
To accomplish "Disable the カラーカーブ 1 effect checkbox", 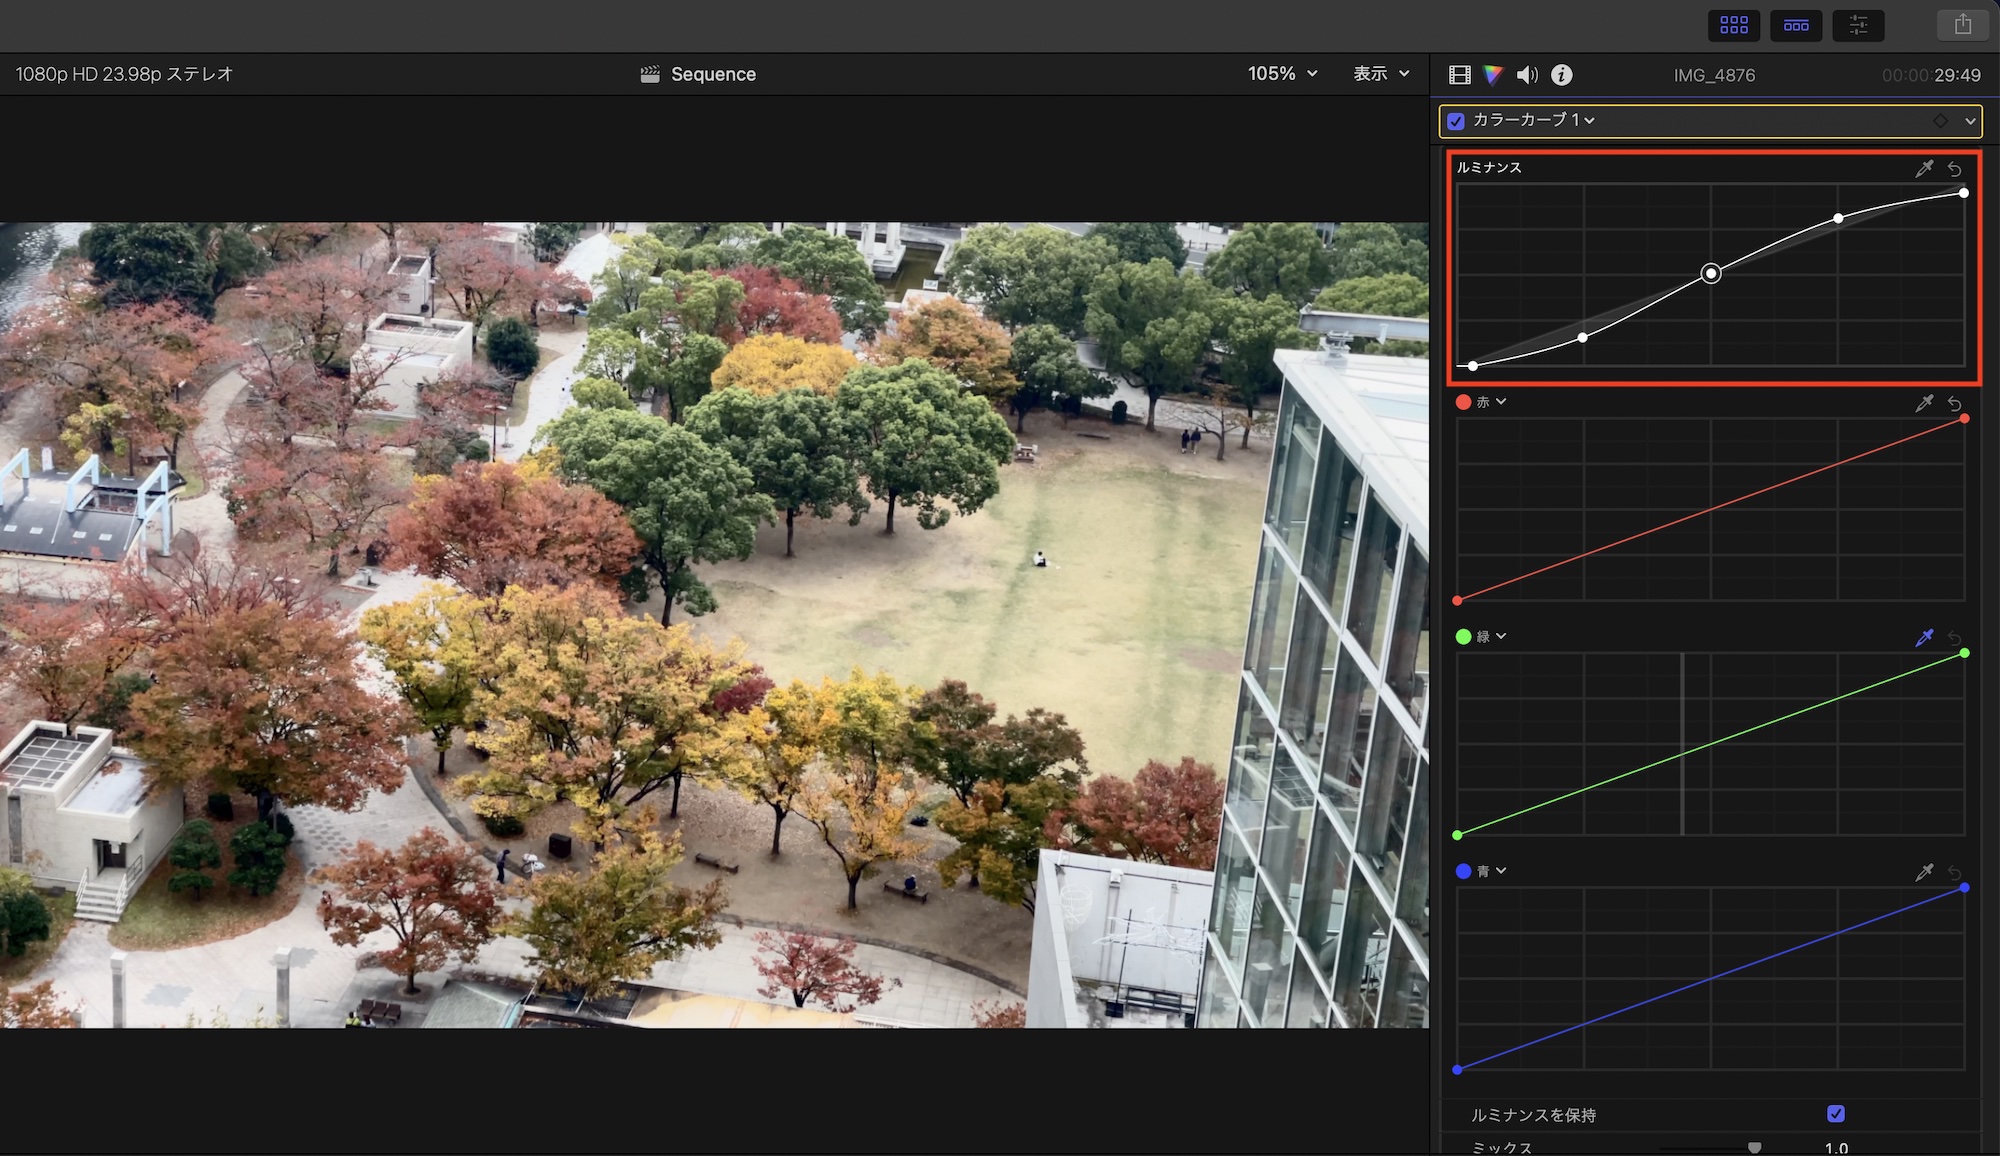I will (1456, 121).
